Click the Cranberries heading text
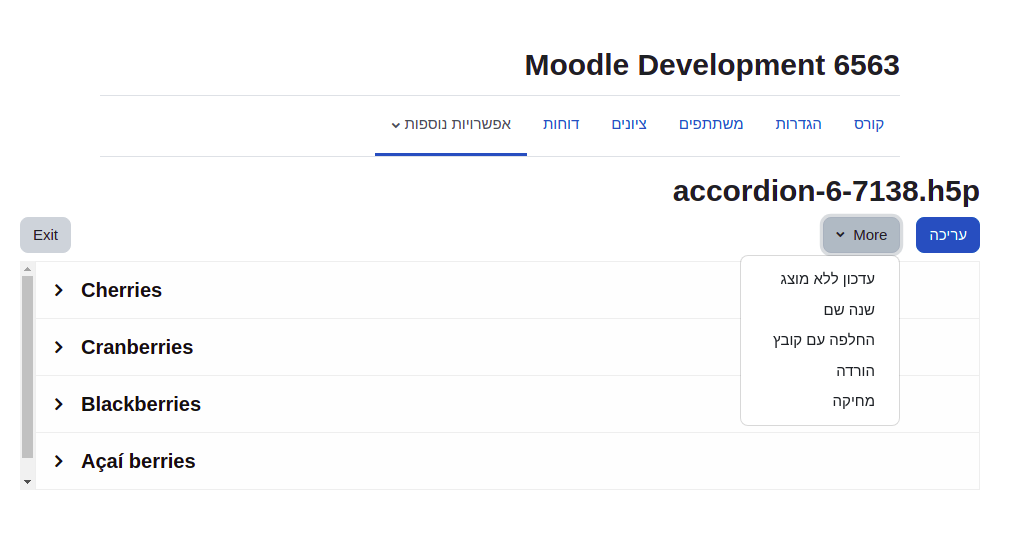This screenshot has height=535, width=1018. pos(137,347)
